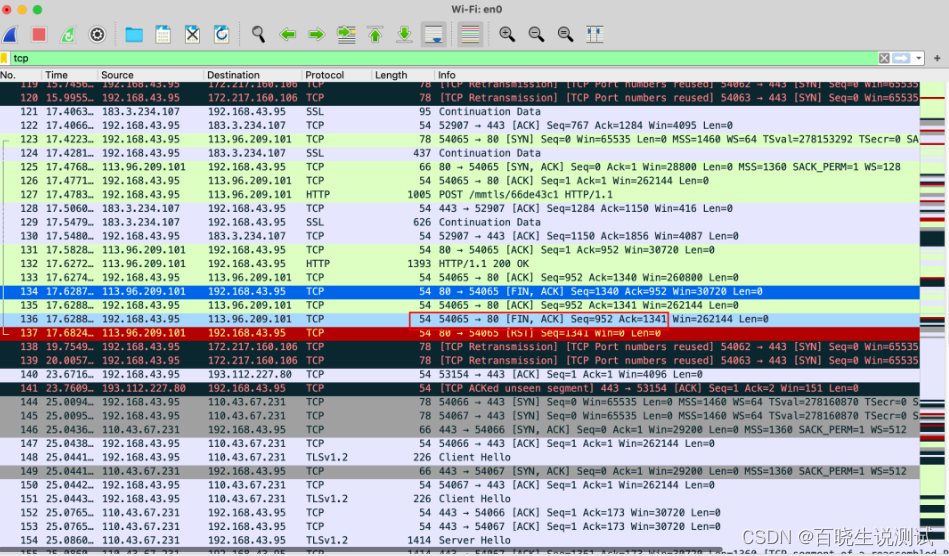Go to a specified packet
Image resolution: width=949 pixels, height=556 pixels.
tap(346, 34)
